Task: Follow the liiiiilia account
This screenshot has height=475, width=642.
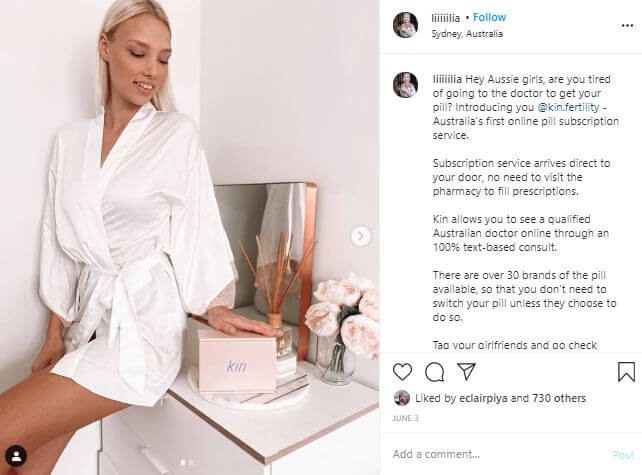Action: pyautogui.click(x=489, y=17)
